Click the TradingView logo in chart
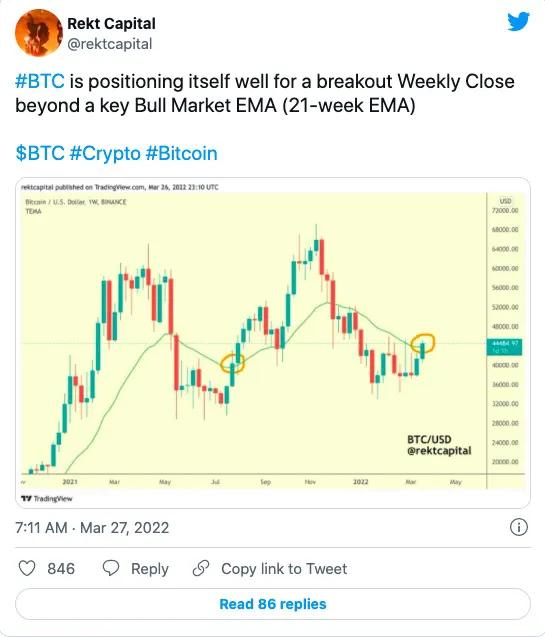 pyautogui.click(x=47, y=498)
